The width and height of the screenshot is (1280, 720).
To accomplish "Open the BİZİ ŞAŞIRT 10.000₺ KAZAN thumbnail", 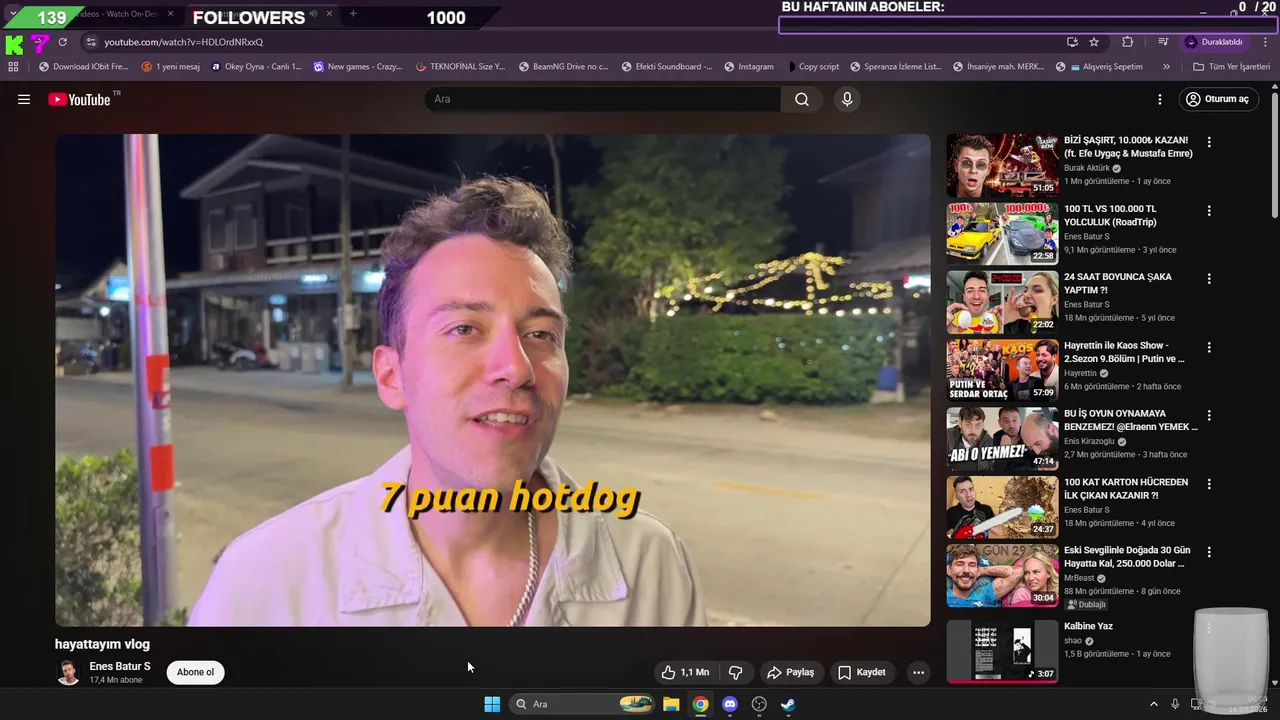I will (1002, 165).
